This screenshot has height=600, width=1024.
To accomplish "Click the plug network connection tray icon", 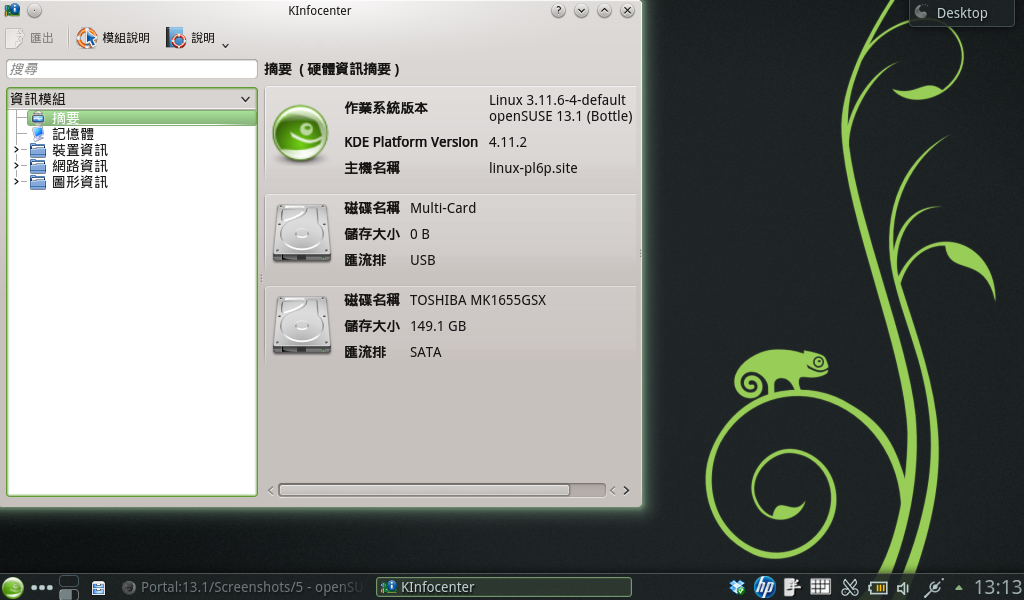I will pos(934,587).
